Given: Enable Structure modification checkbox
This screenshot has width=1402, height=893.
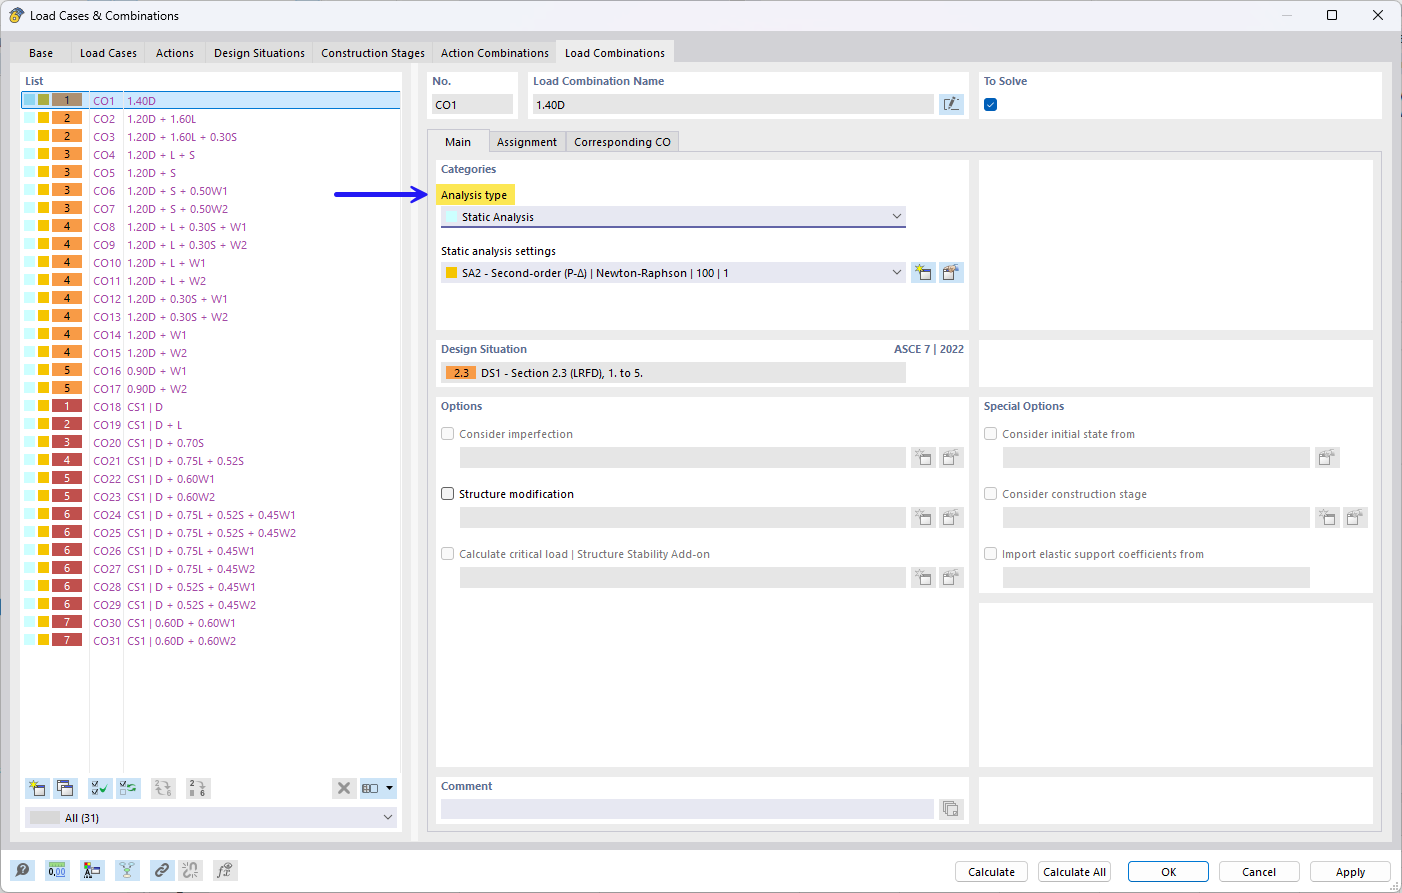Looking at the screenshot, I should tap(448, 494).
